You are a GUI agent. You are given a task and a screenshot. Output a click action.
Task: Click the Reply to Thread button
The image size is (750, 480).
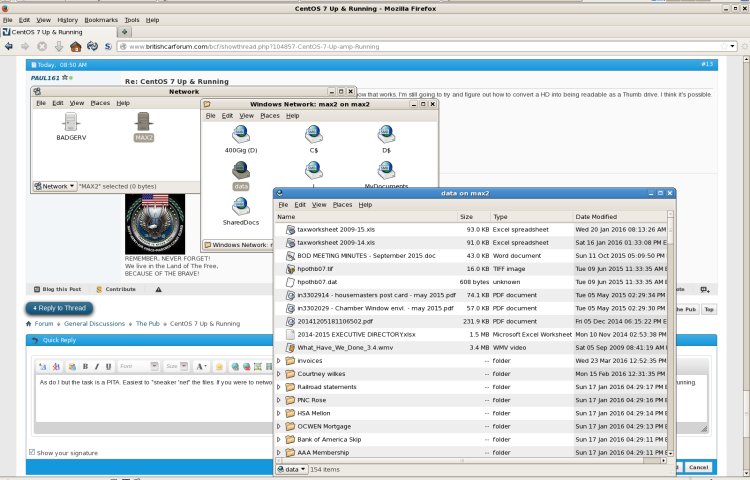[59, 308]
